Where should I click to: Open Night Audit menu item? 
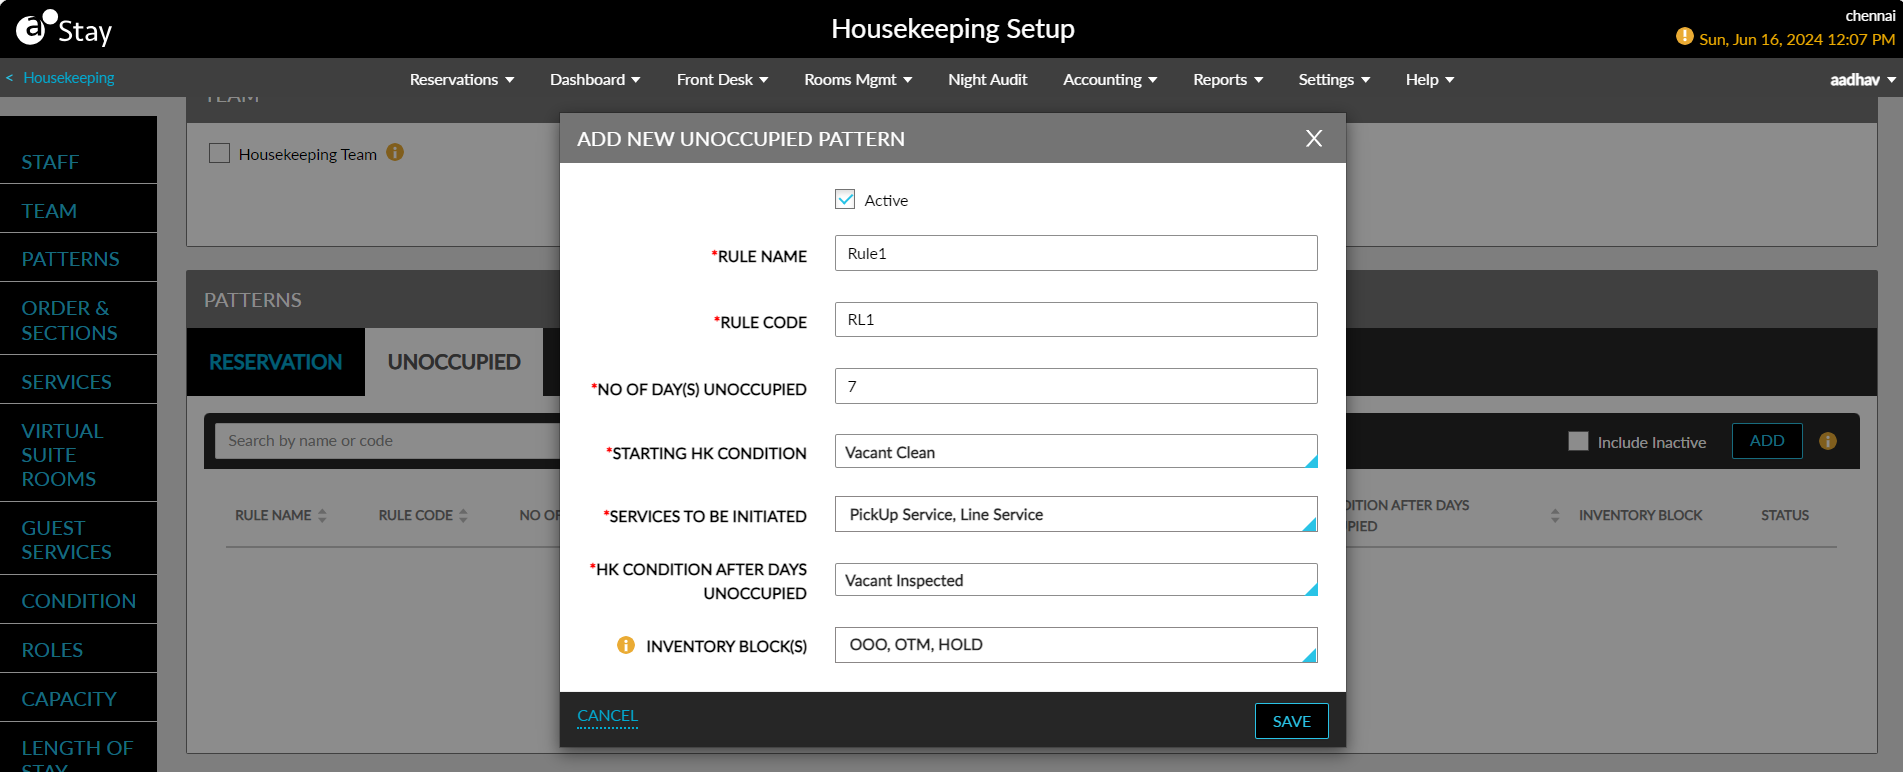click(x=987, y=79)
